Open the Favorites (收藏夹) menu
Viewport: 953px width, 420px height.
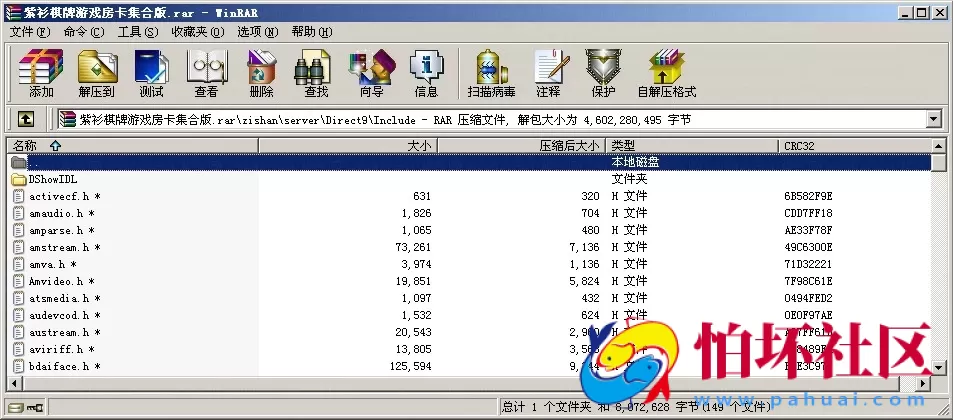[x=198, y=32]
